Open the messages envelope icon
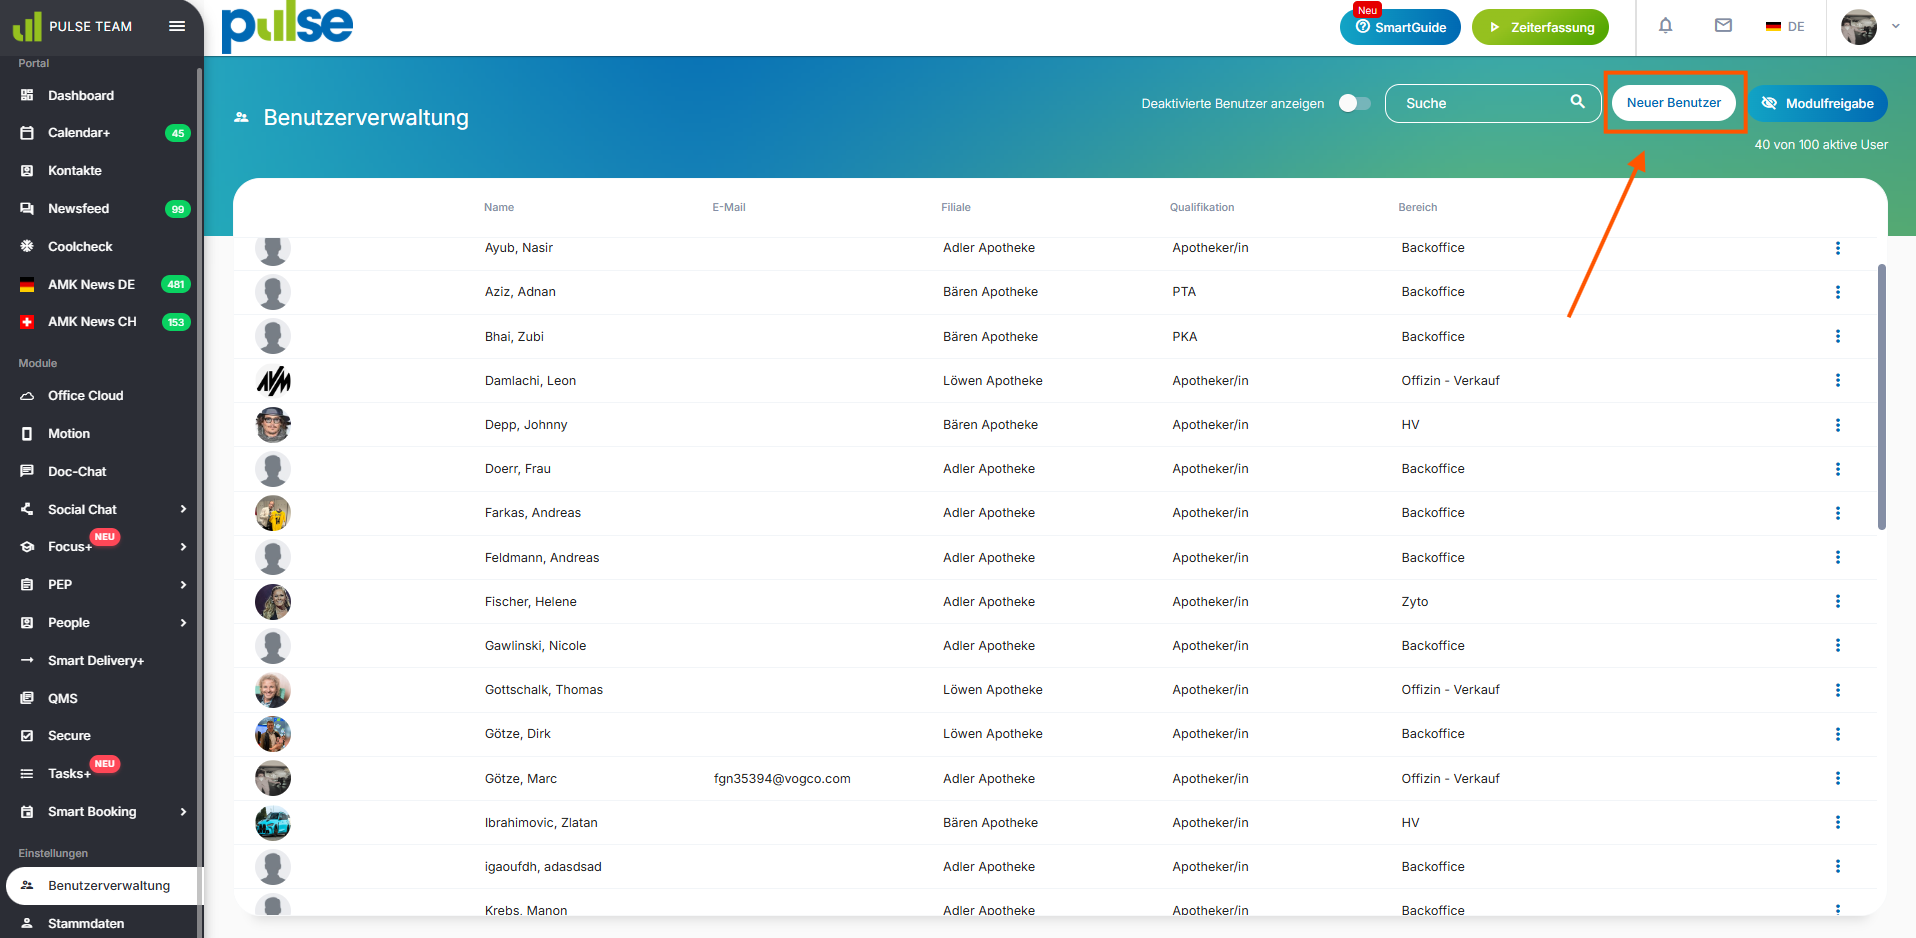1916x938 pixels. (1723, 26)
